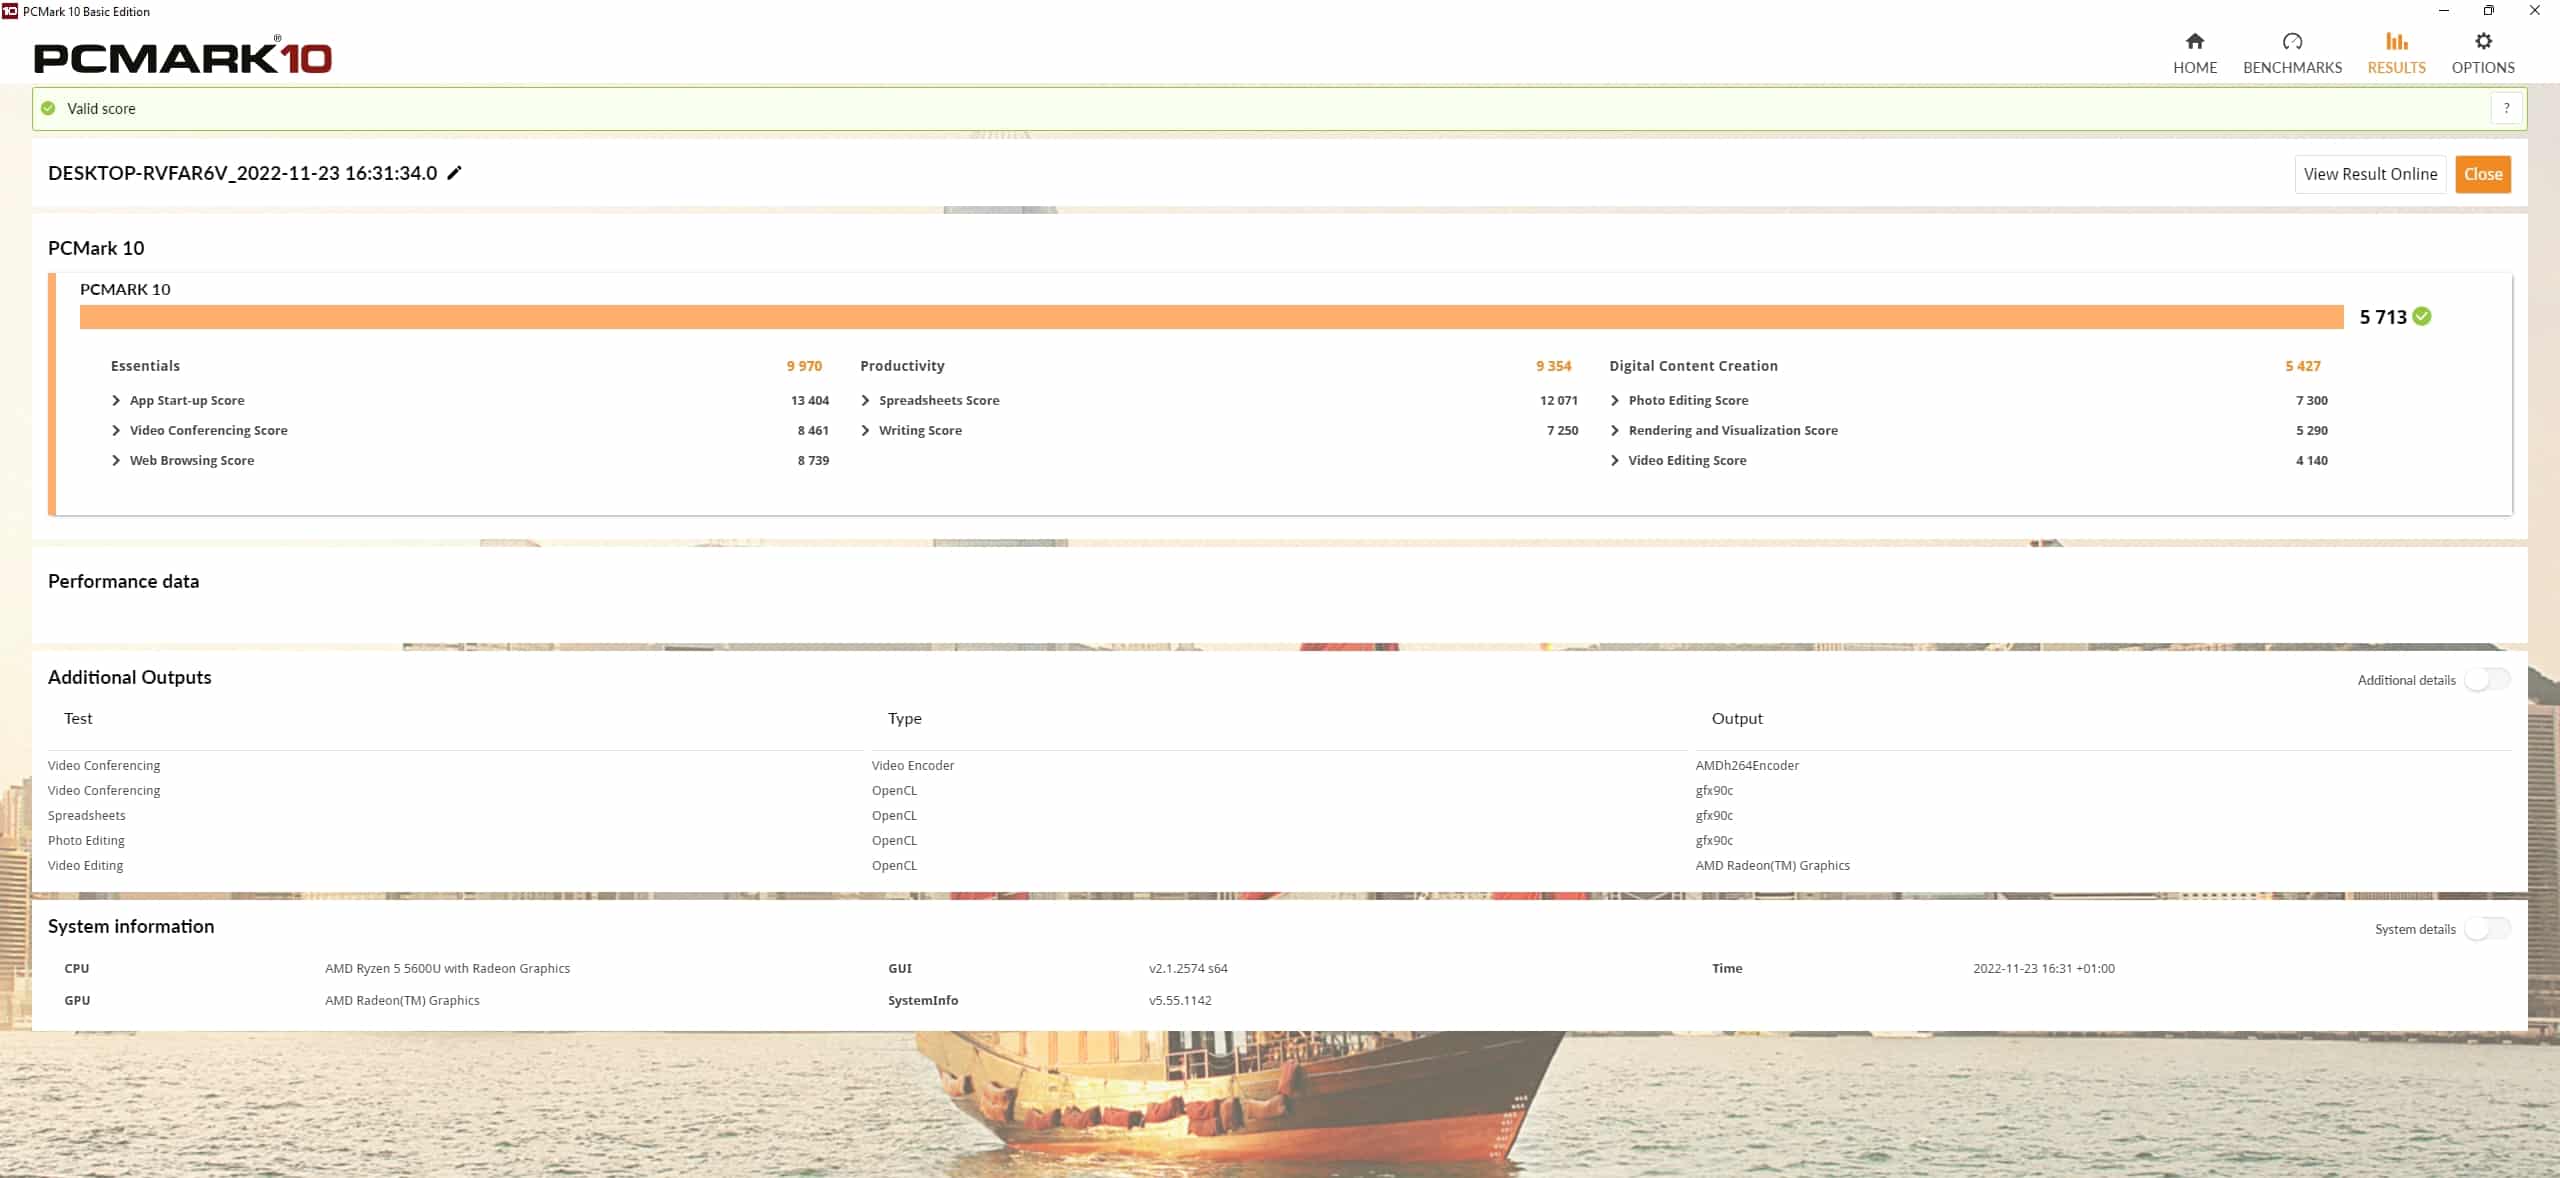The height and width of the screenshot is (1178, 2560).
Task: Click the Results bar chart icon
Action: (x=2396, y=41)
